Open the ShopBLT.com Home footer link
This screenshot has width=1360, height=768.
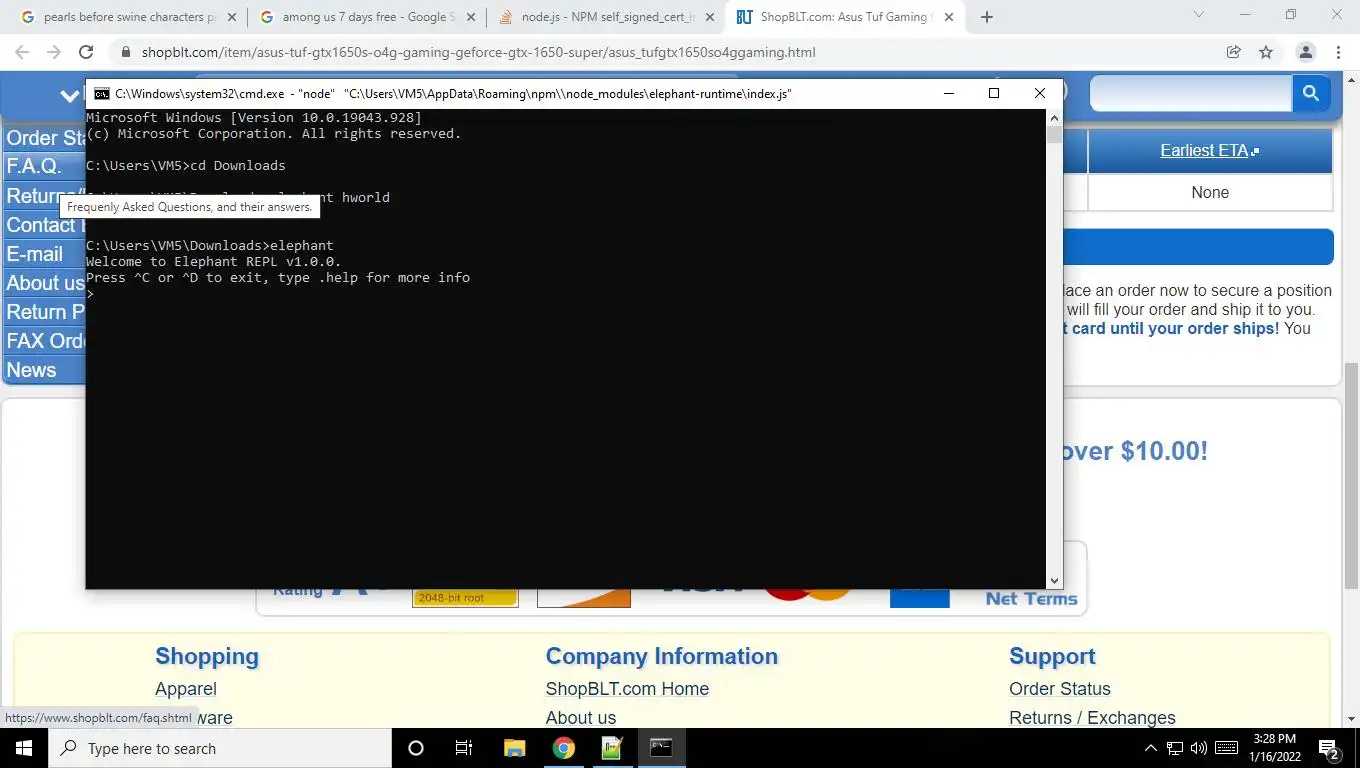pos(627,689)
